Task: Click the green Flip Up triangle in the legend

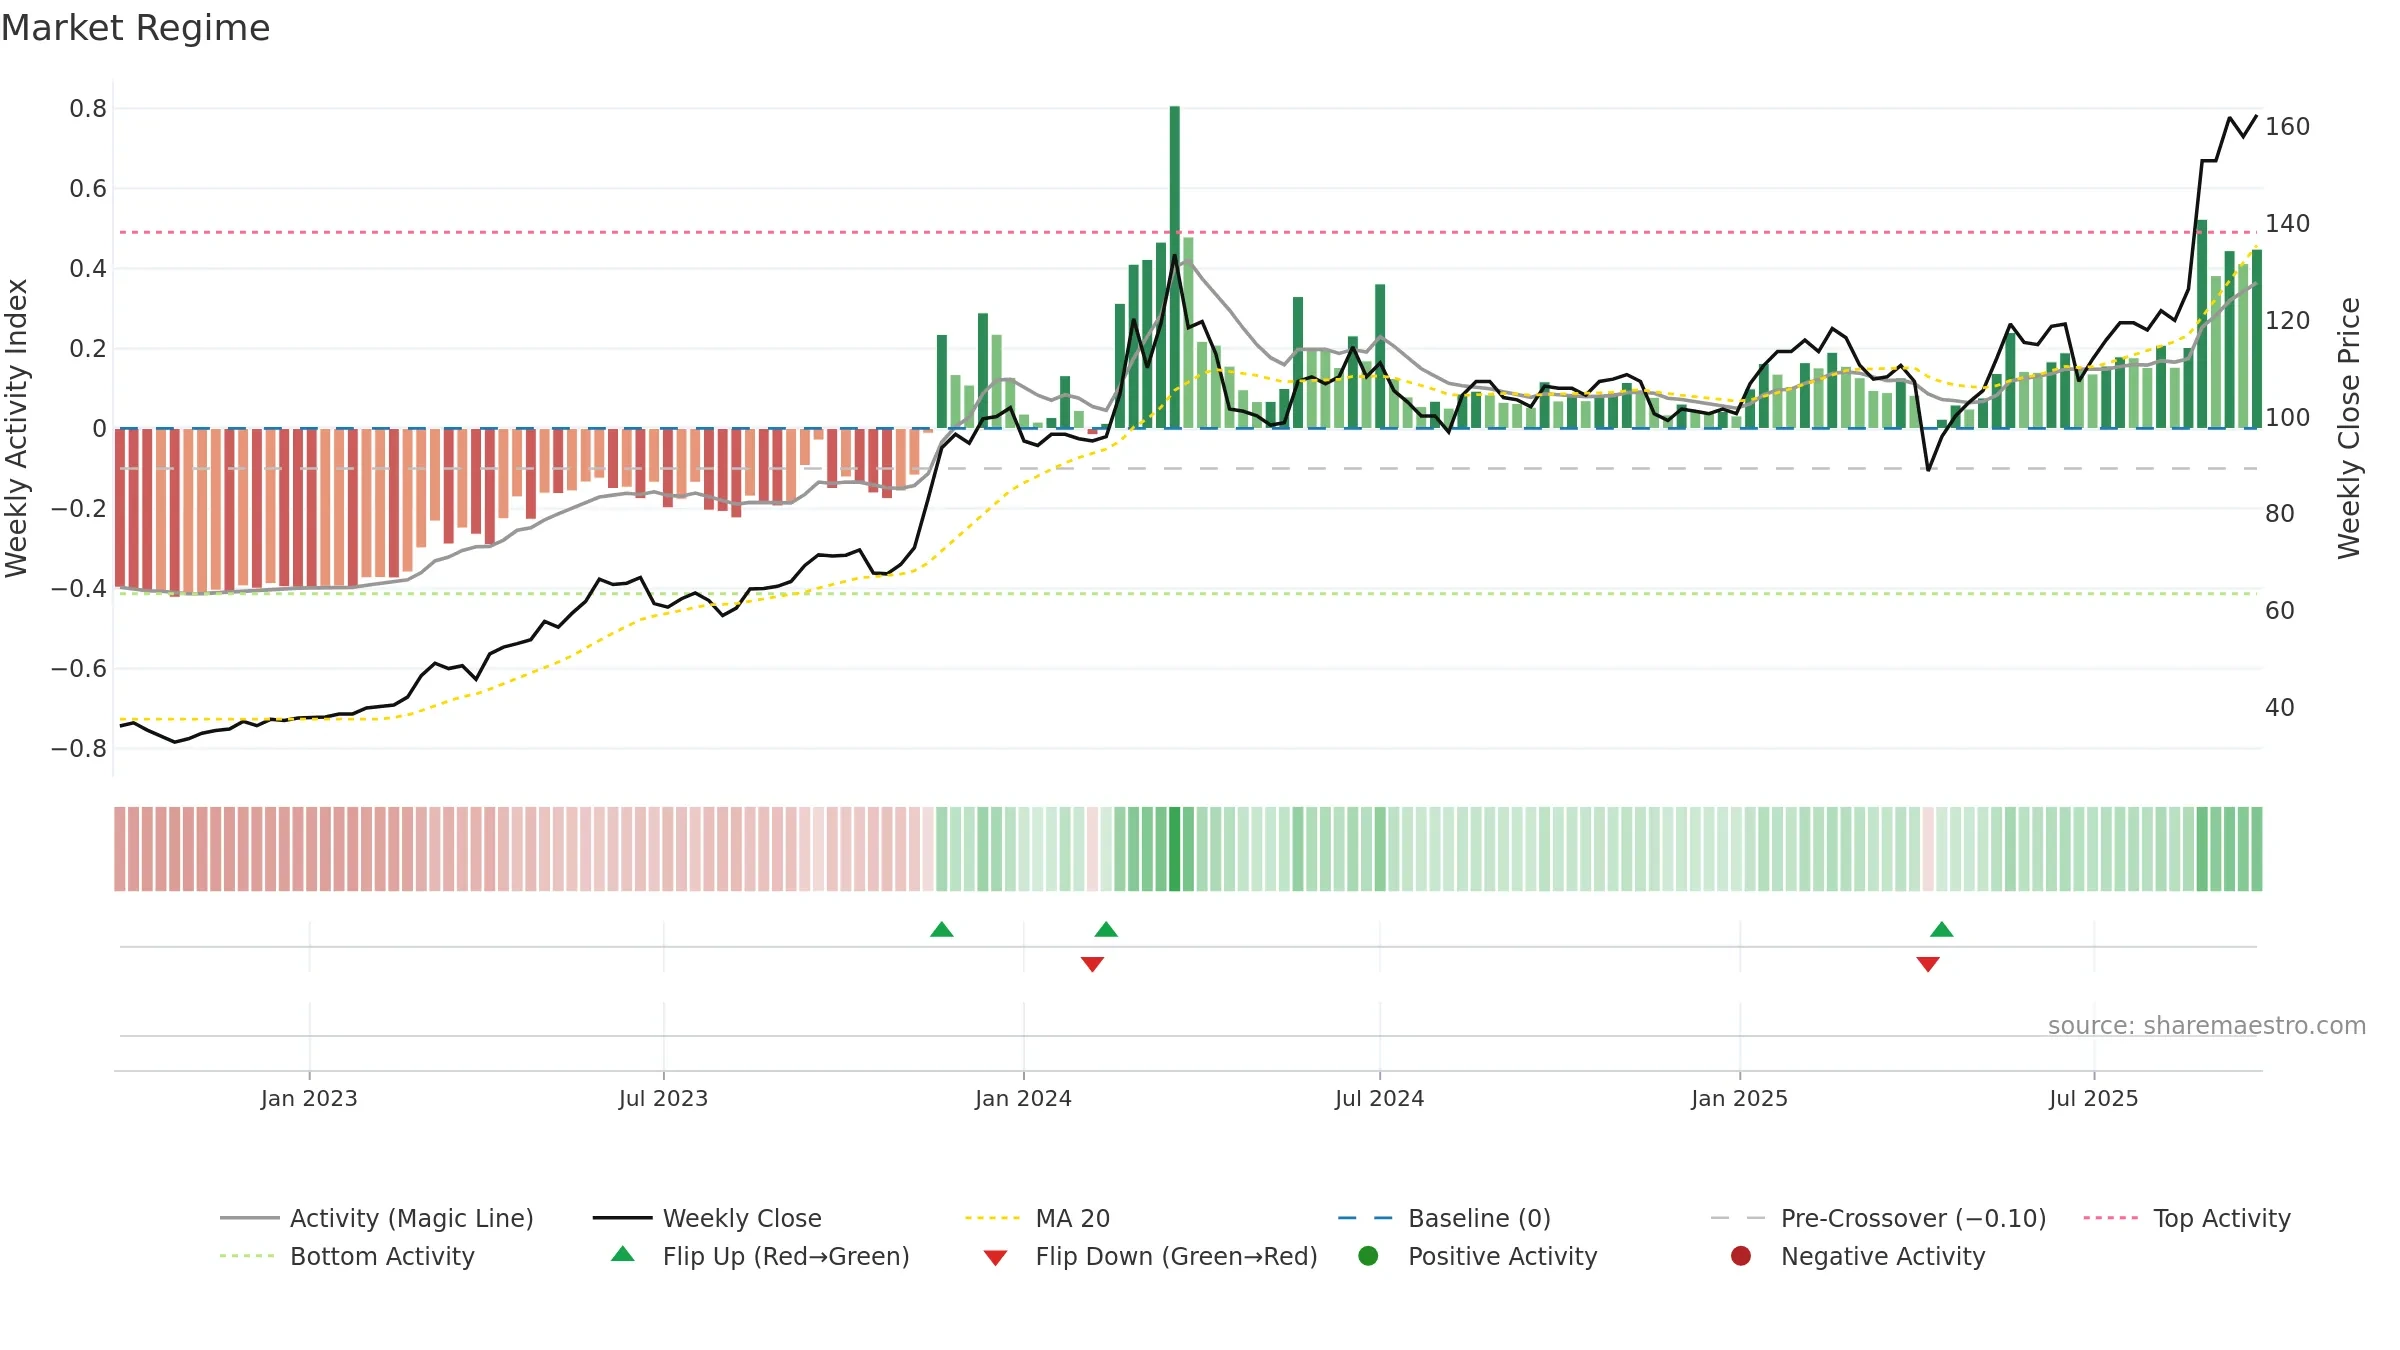Action: pos(623,1254)
